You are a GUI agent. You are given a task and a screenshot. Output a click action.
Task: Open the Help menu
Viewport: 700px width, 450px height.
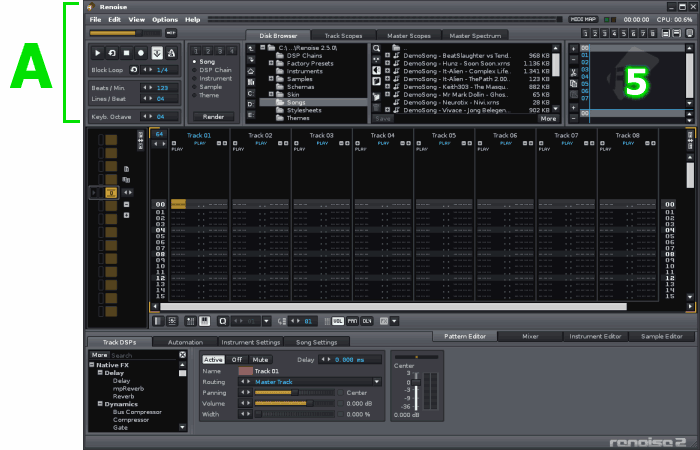pyautogui.click(x=192, y=20)
